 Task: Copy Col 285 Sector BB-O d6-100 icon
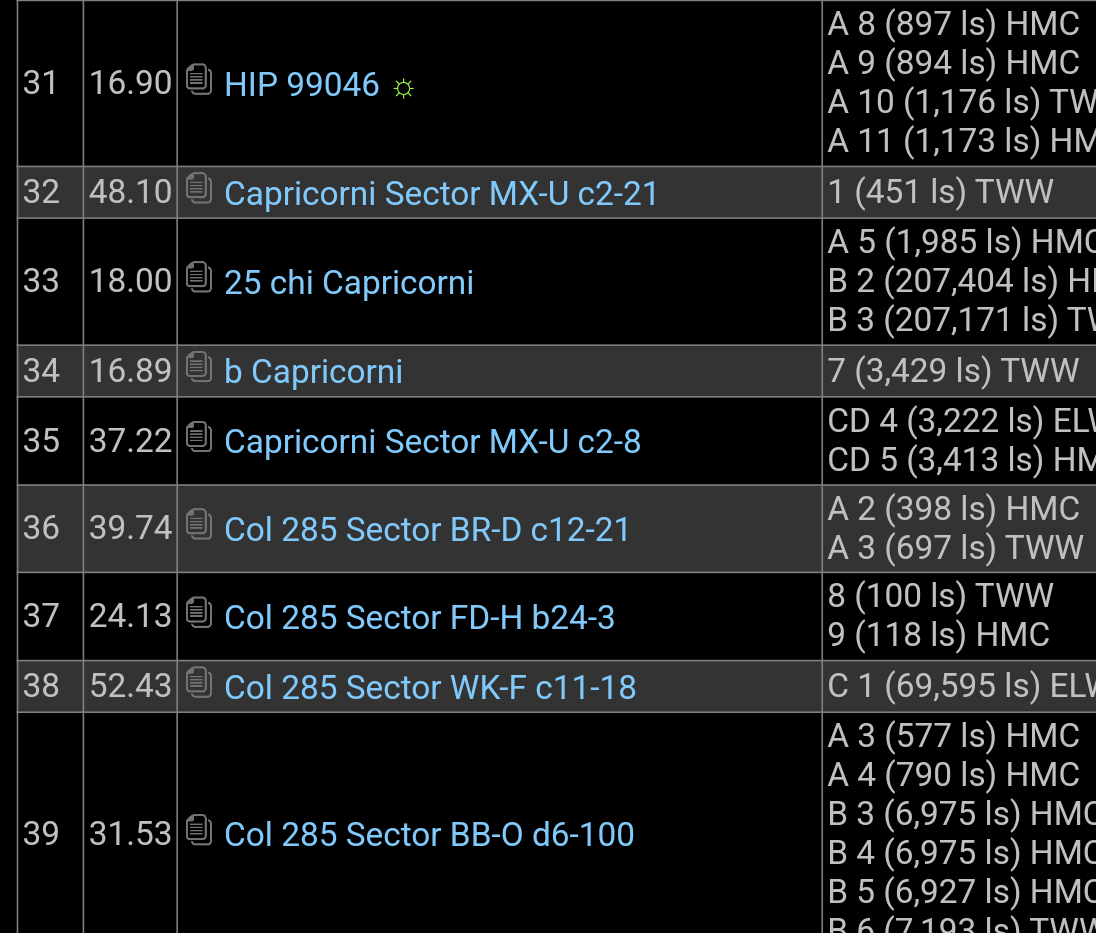click(199, 830)
